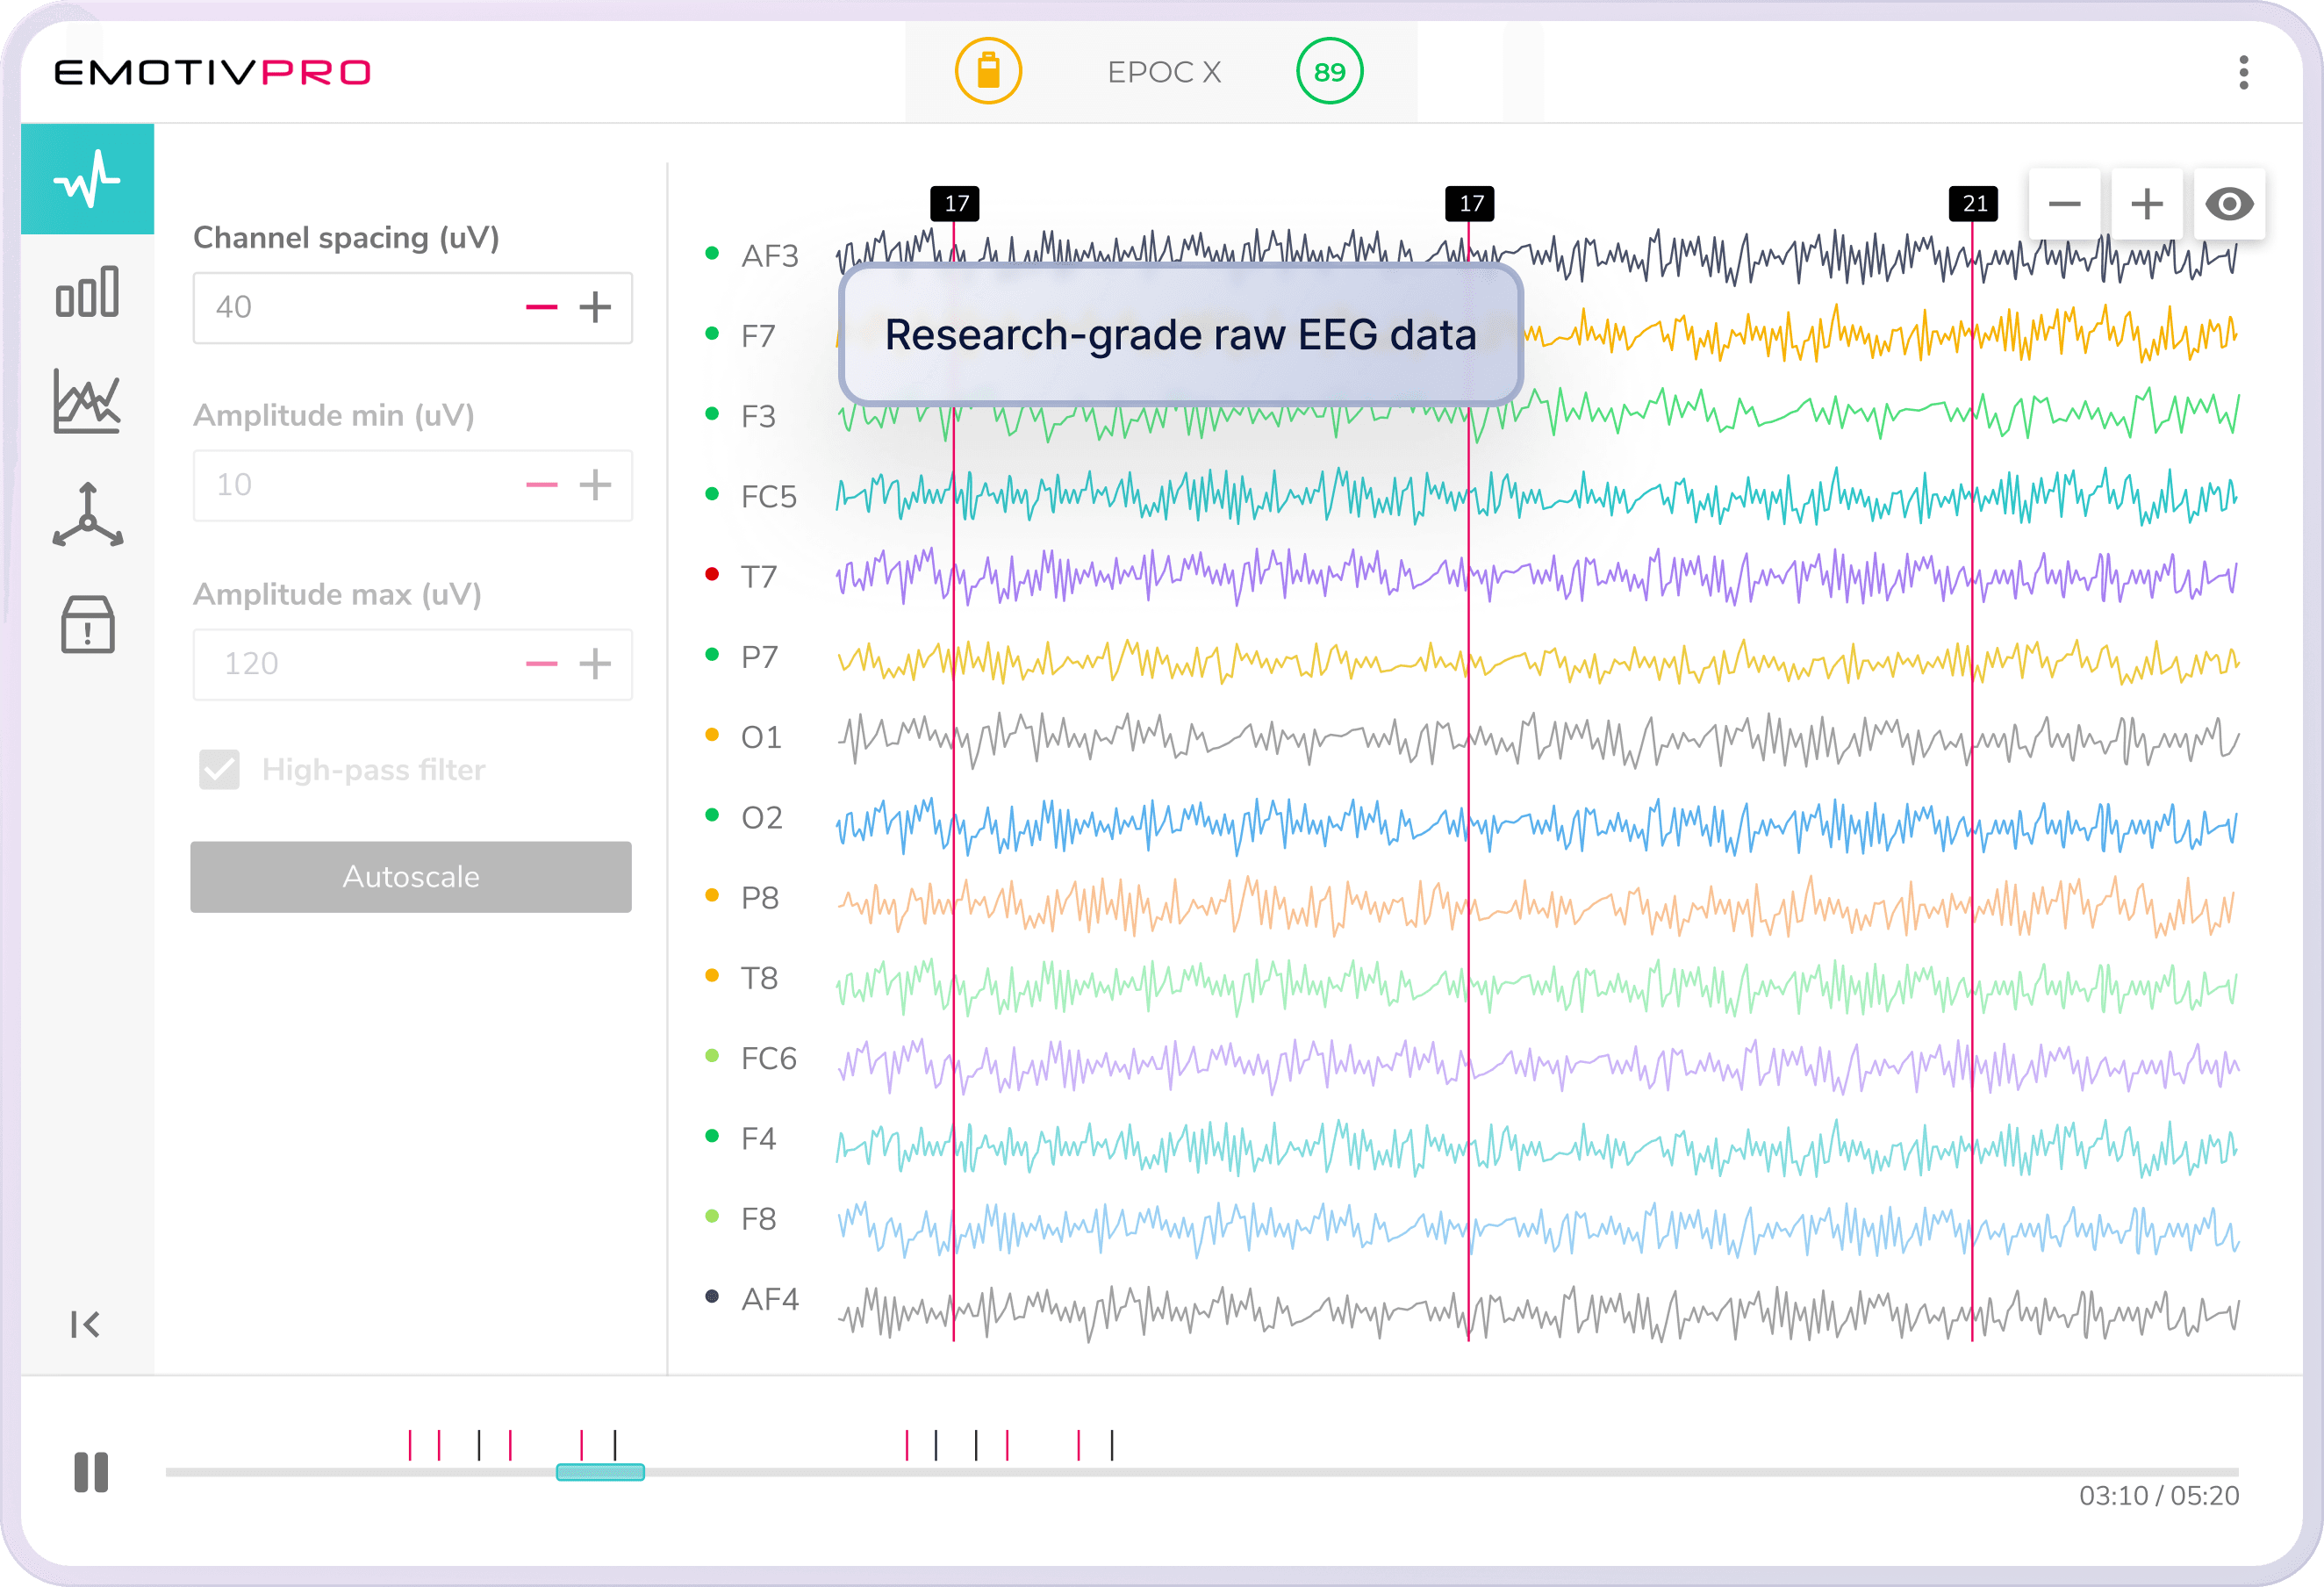Increase Channel spacing with plus button
This screenshot has width=2324, height=1587.
click(595, 307)
